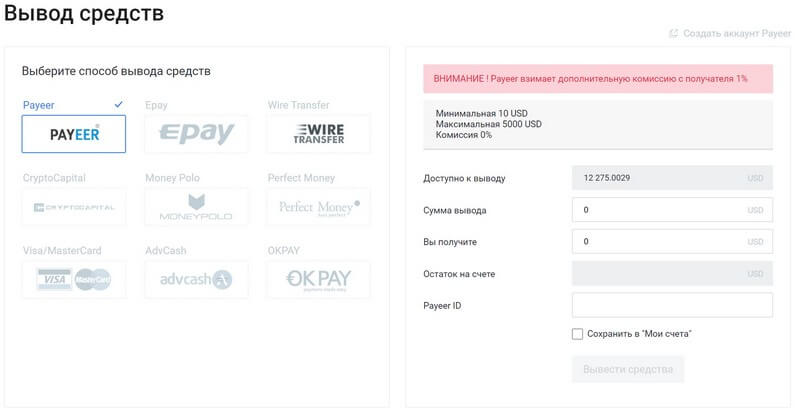Select the Perfect Money logo
This screenshot has height=415, width=800.
(x=318, y=207)
